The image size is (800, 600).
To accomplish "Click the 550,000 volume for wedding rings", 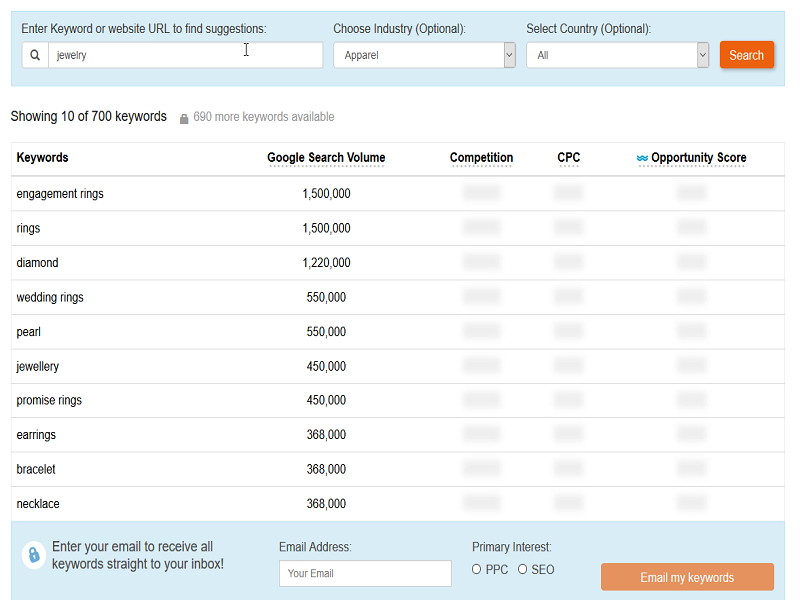I will tap(326, 297).
